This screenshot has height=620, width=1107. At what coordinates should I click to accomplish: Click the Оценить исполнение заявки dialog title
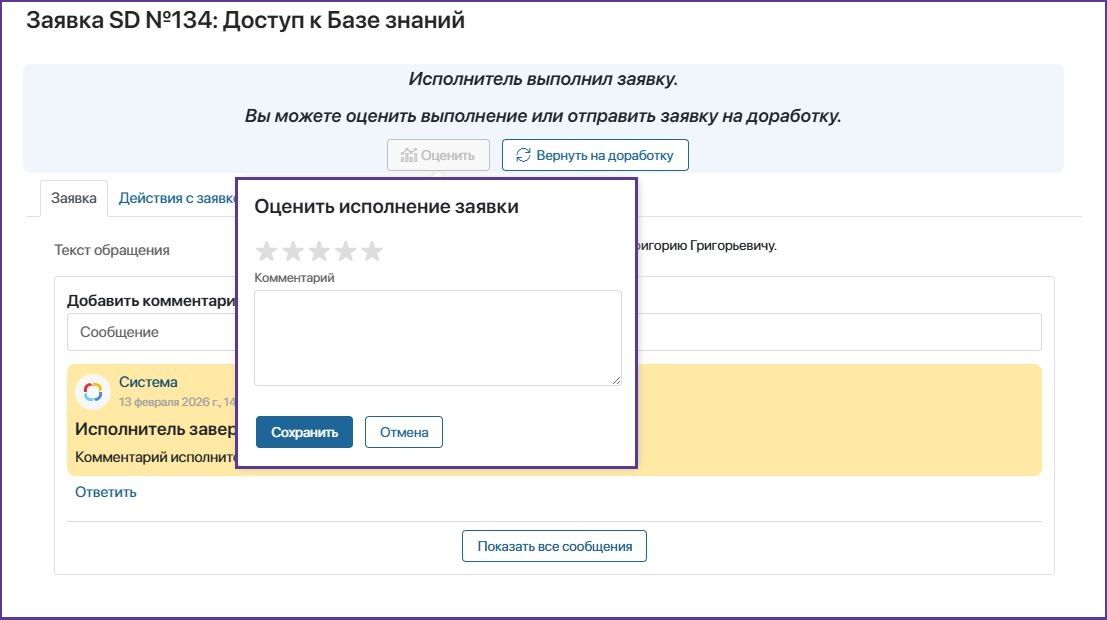click(386, 207)
